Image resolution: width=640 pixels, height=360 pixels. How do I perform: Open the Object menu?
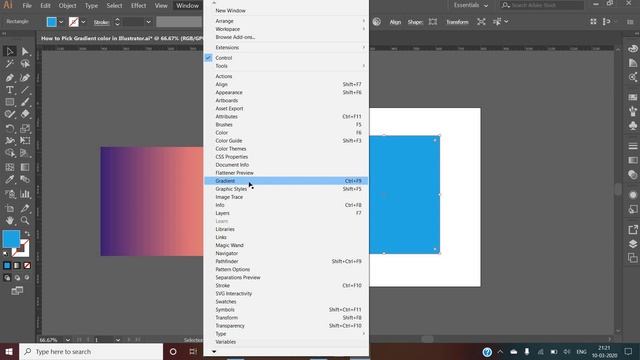click(67, 6)
